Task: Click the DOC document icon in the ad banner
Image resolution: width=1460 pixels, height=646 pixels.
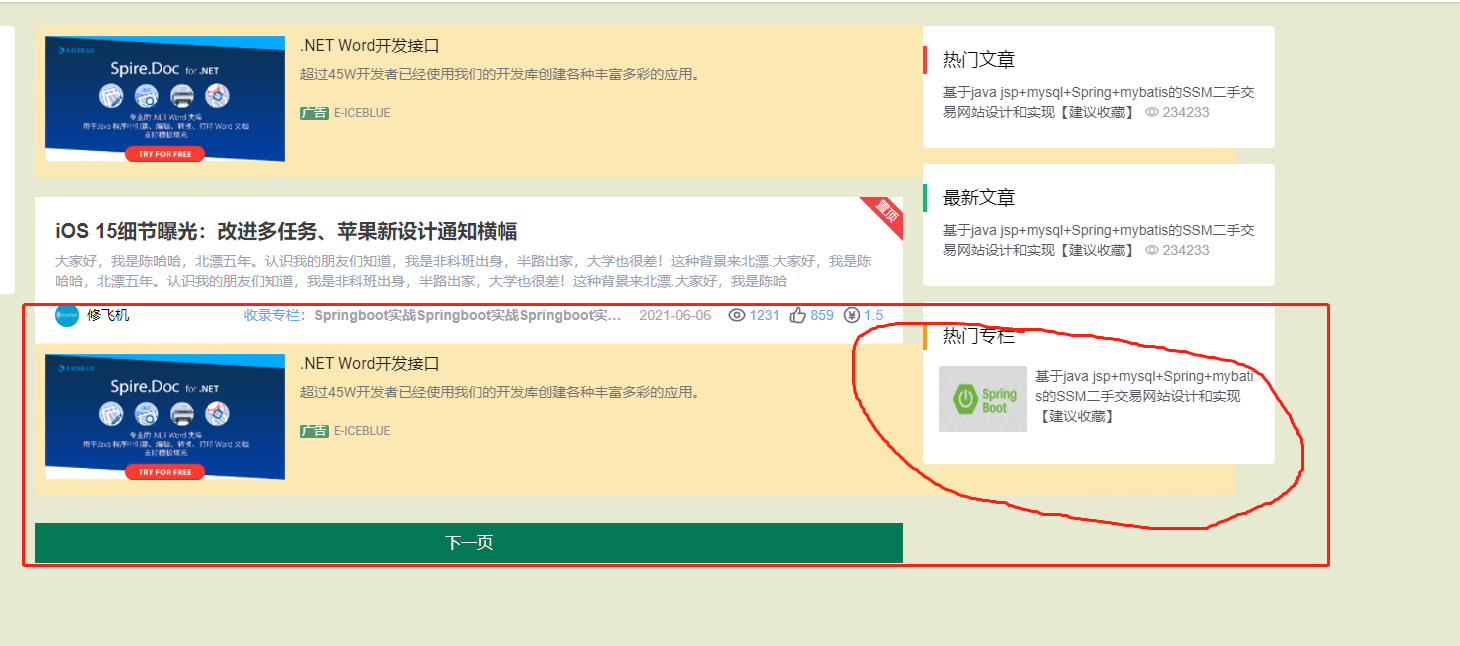Action: pos(147,95)
